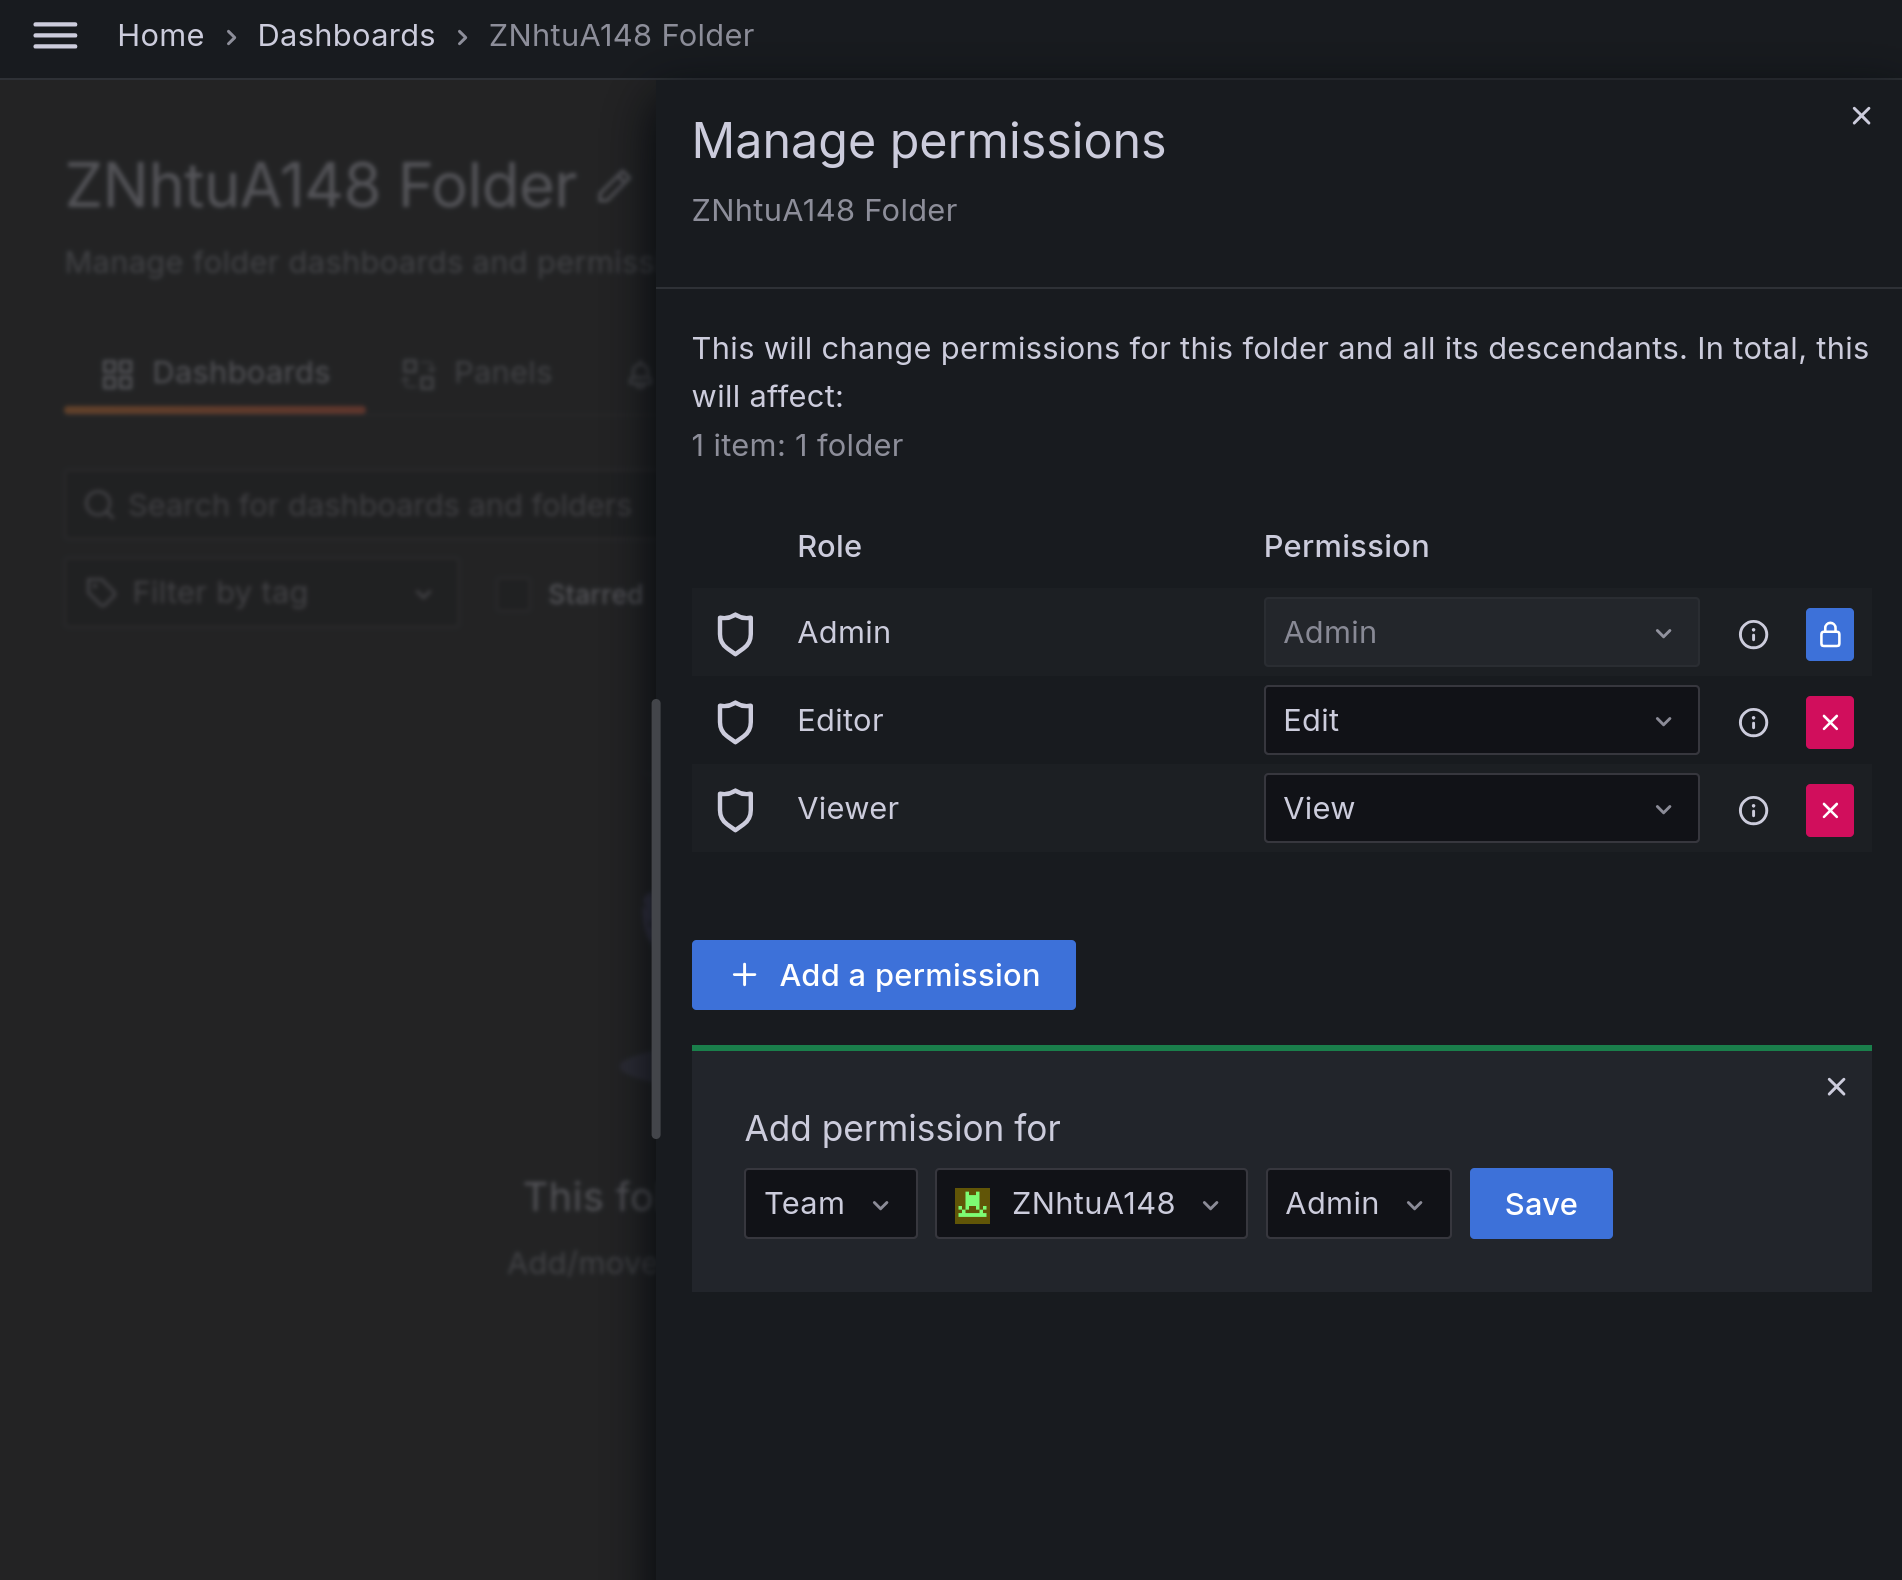Navigate to Dashboards via the breadcrumb
This screenshot has width=1902, height=1580.
[346, 35]
